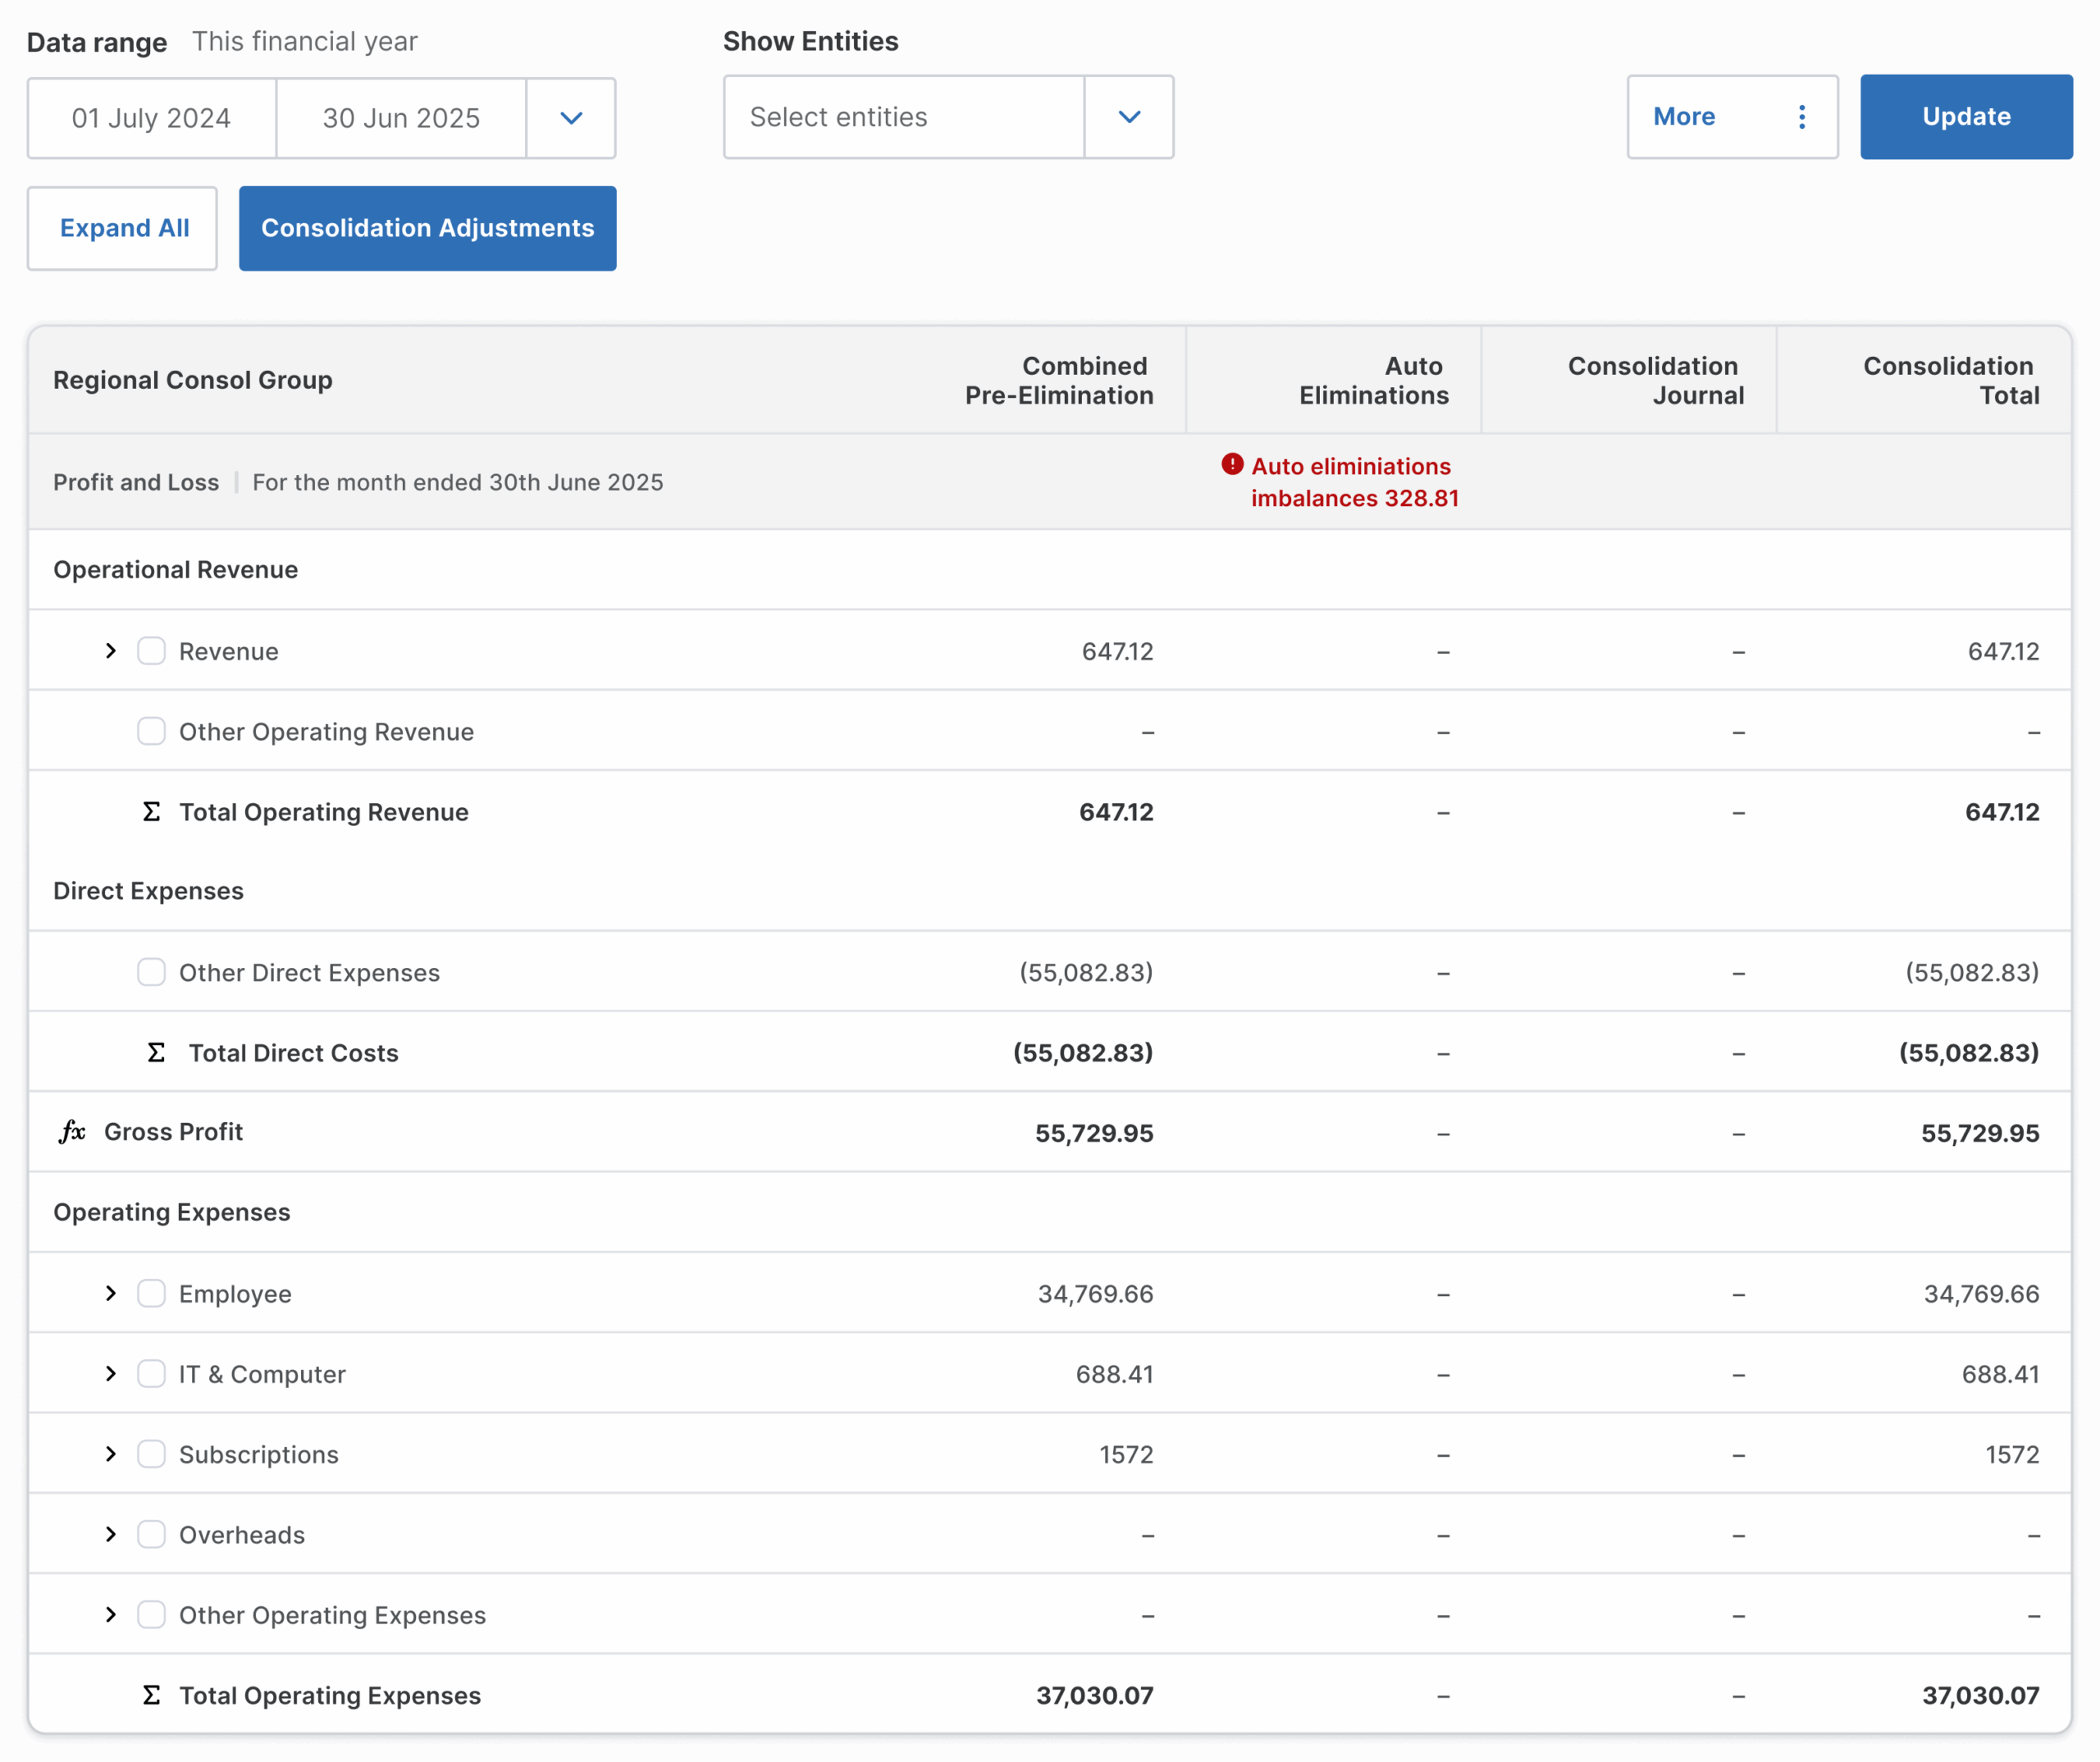Click the Update button
Screen dimensions: 2100x1762
pos(1966,117)
